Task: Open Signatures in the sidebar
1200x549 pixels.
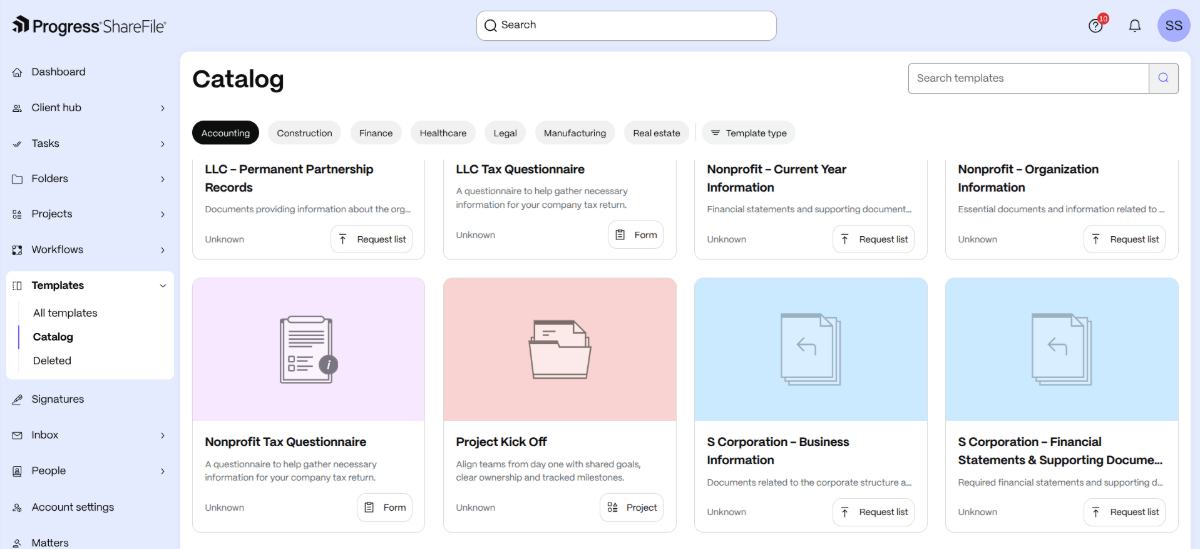Action: point(58,399)
